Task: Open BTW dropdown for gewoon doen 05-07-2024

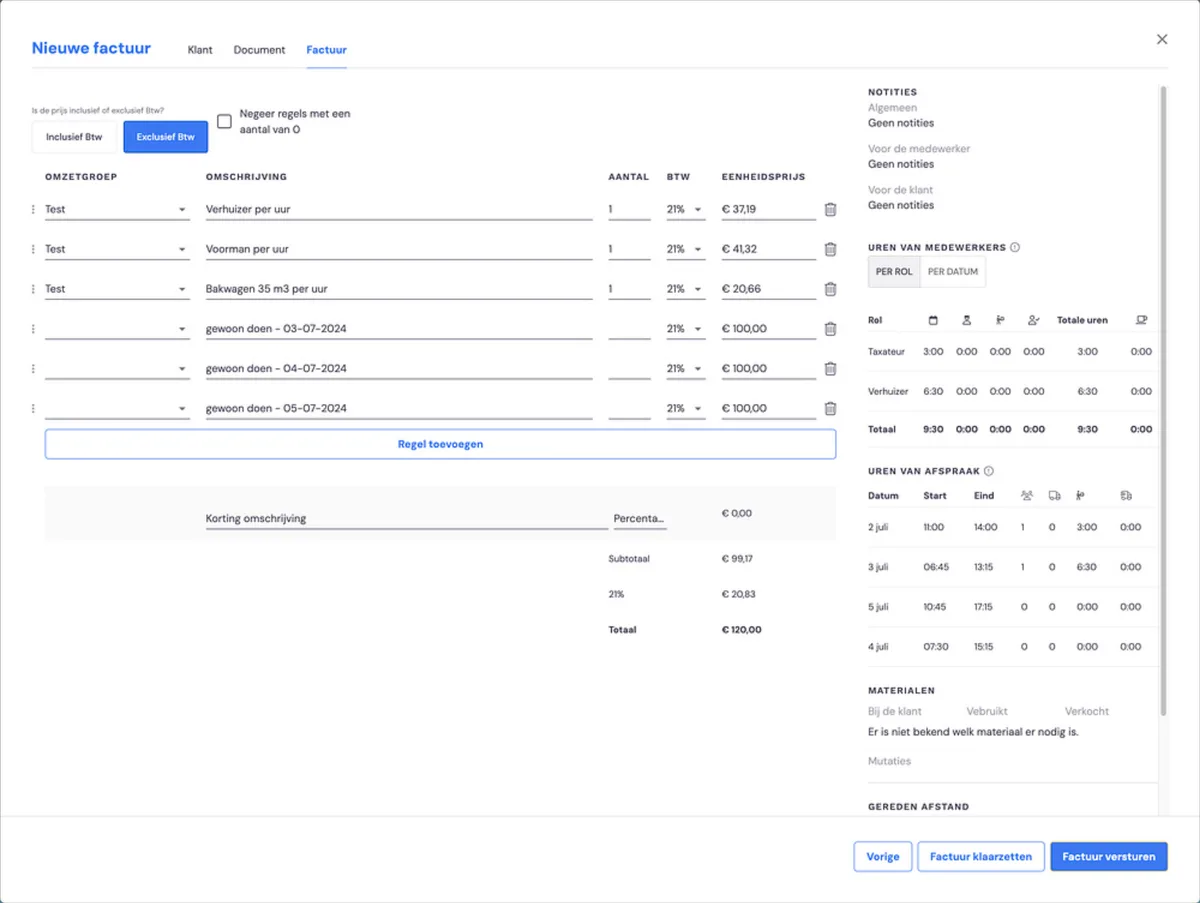Action: pos(686,409)
